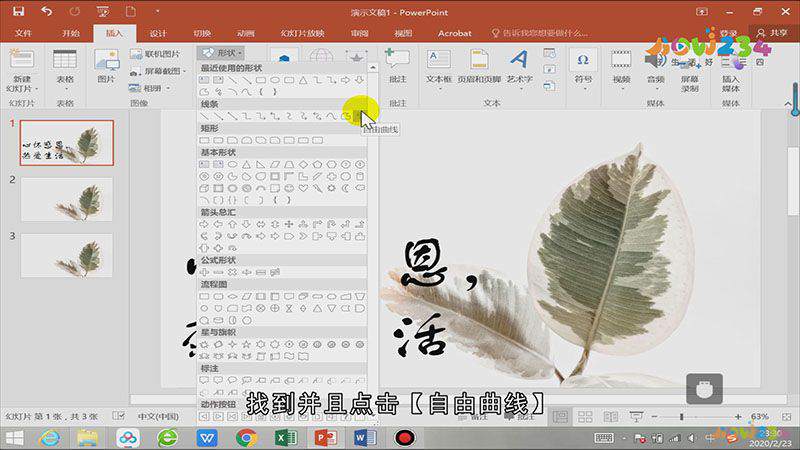Image resolution: width=800 pixels, height=450 pixels.
Task: Click the zoom in plus button
Action: (x=738, y=417)
